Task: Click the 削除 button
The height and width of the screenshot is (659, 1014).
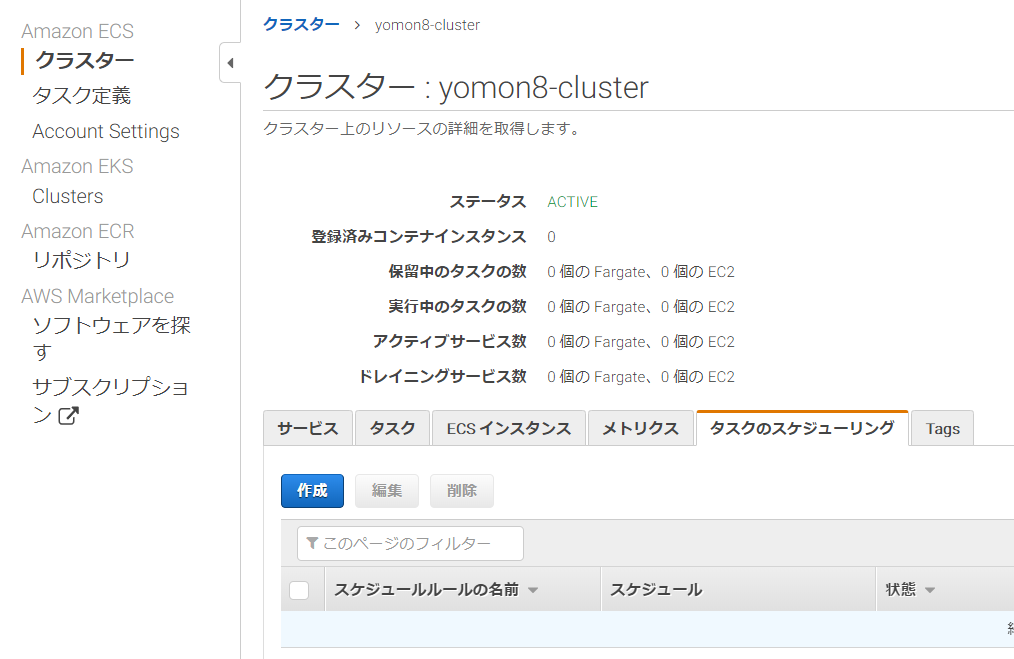Action: point(462,491)
